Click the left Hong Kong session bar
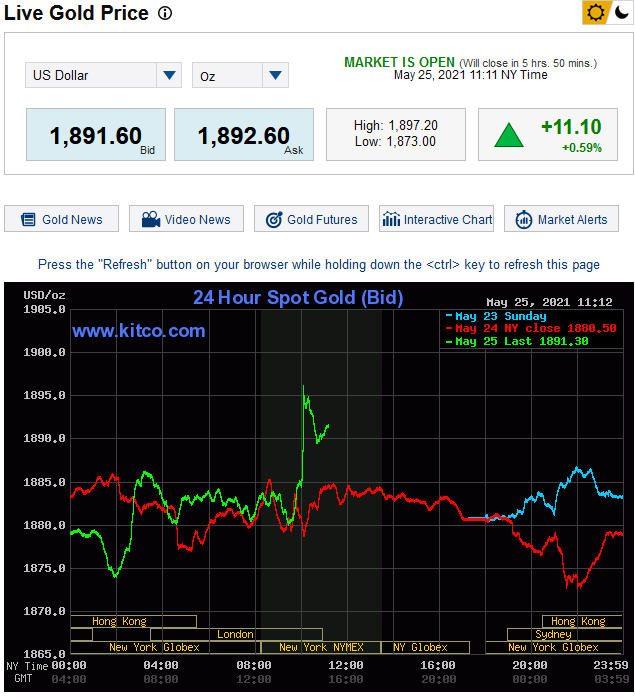 (x=133, y=621)
